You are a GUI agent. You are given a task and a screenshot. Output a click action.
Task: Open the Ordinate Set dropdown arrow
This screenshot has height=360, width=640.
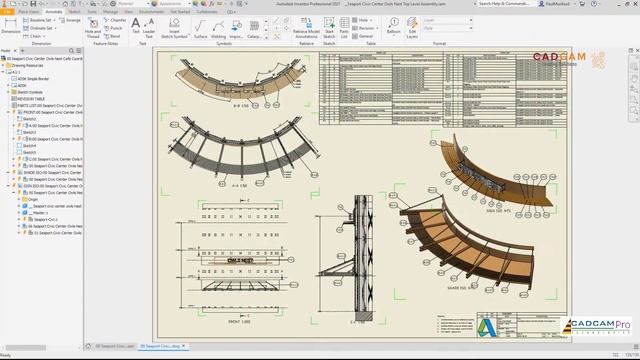point(56,28)
